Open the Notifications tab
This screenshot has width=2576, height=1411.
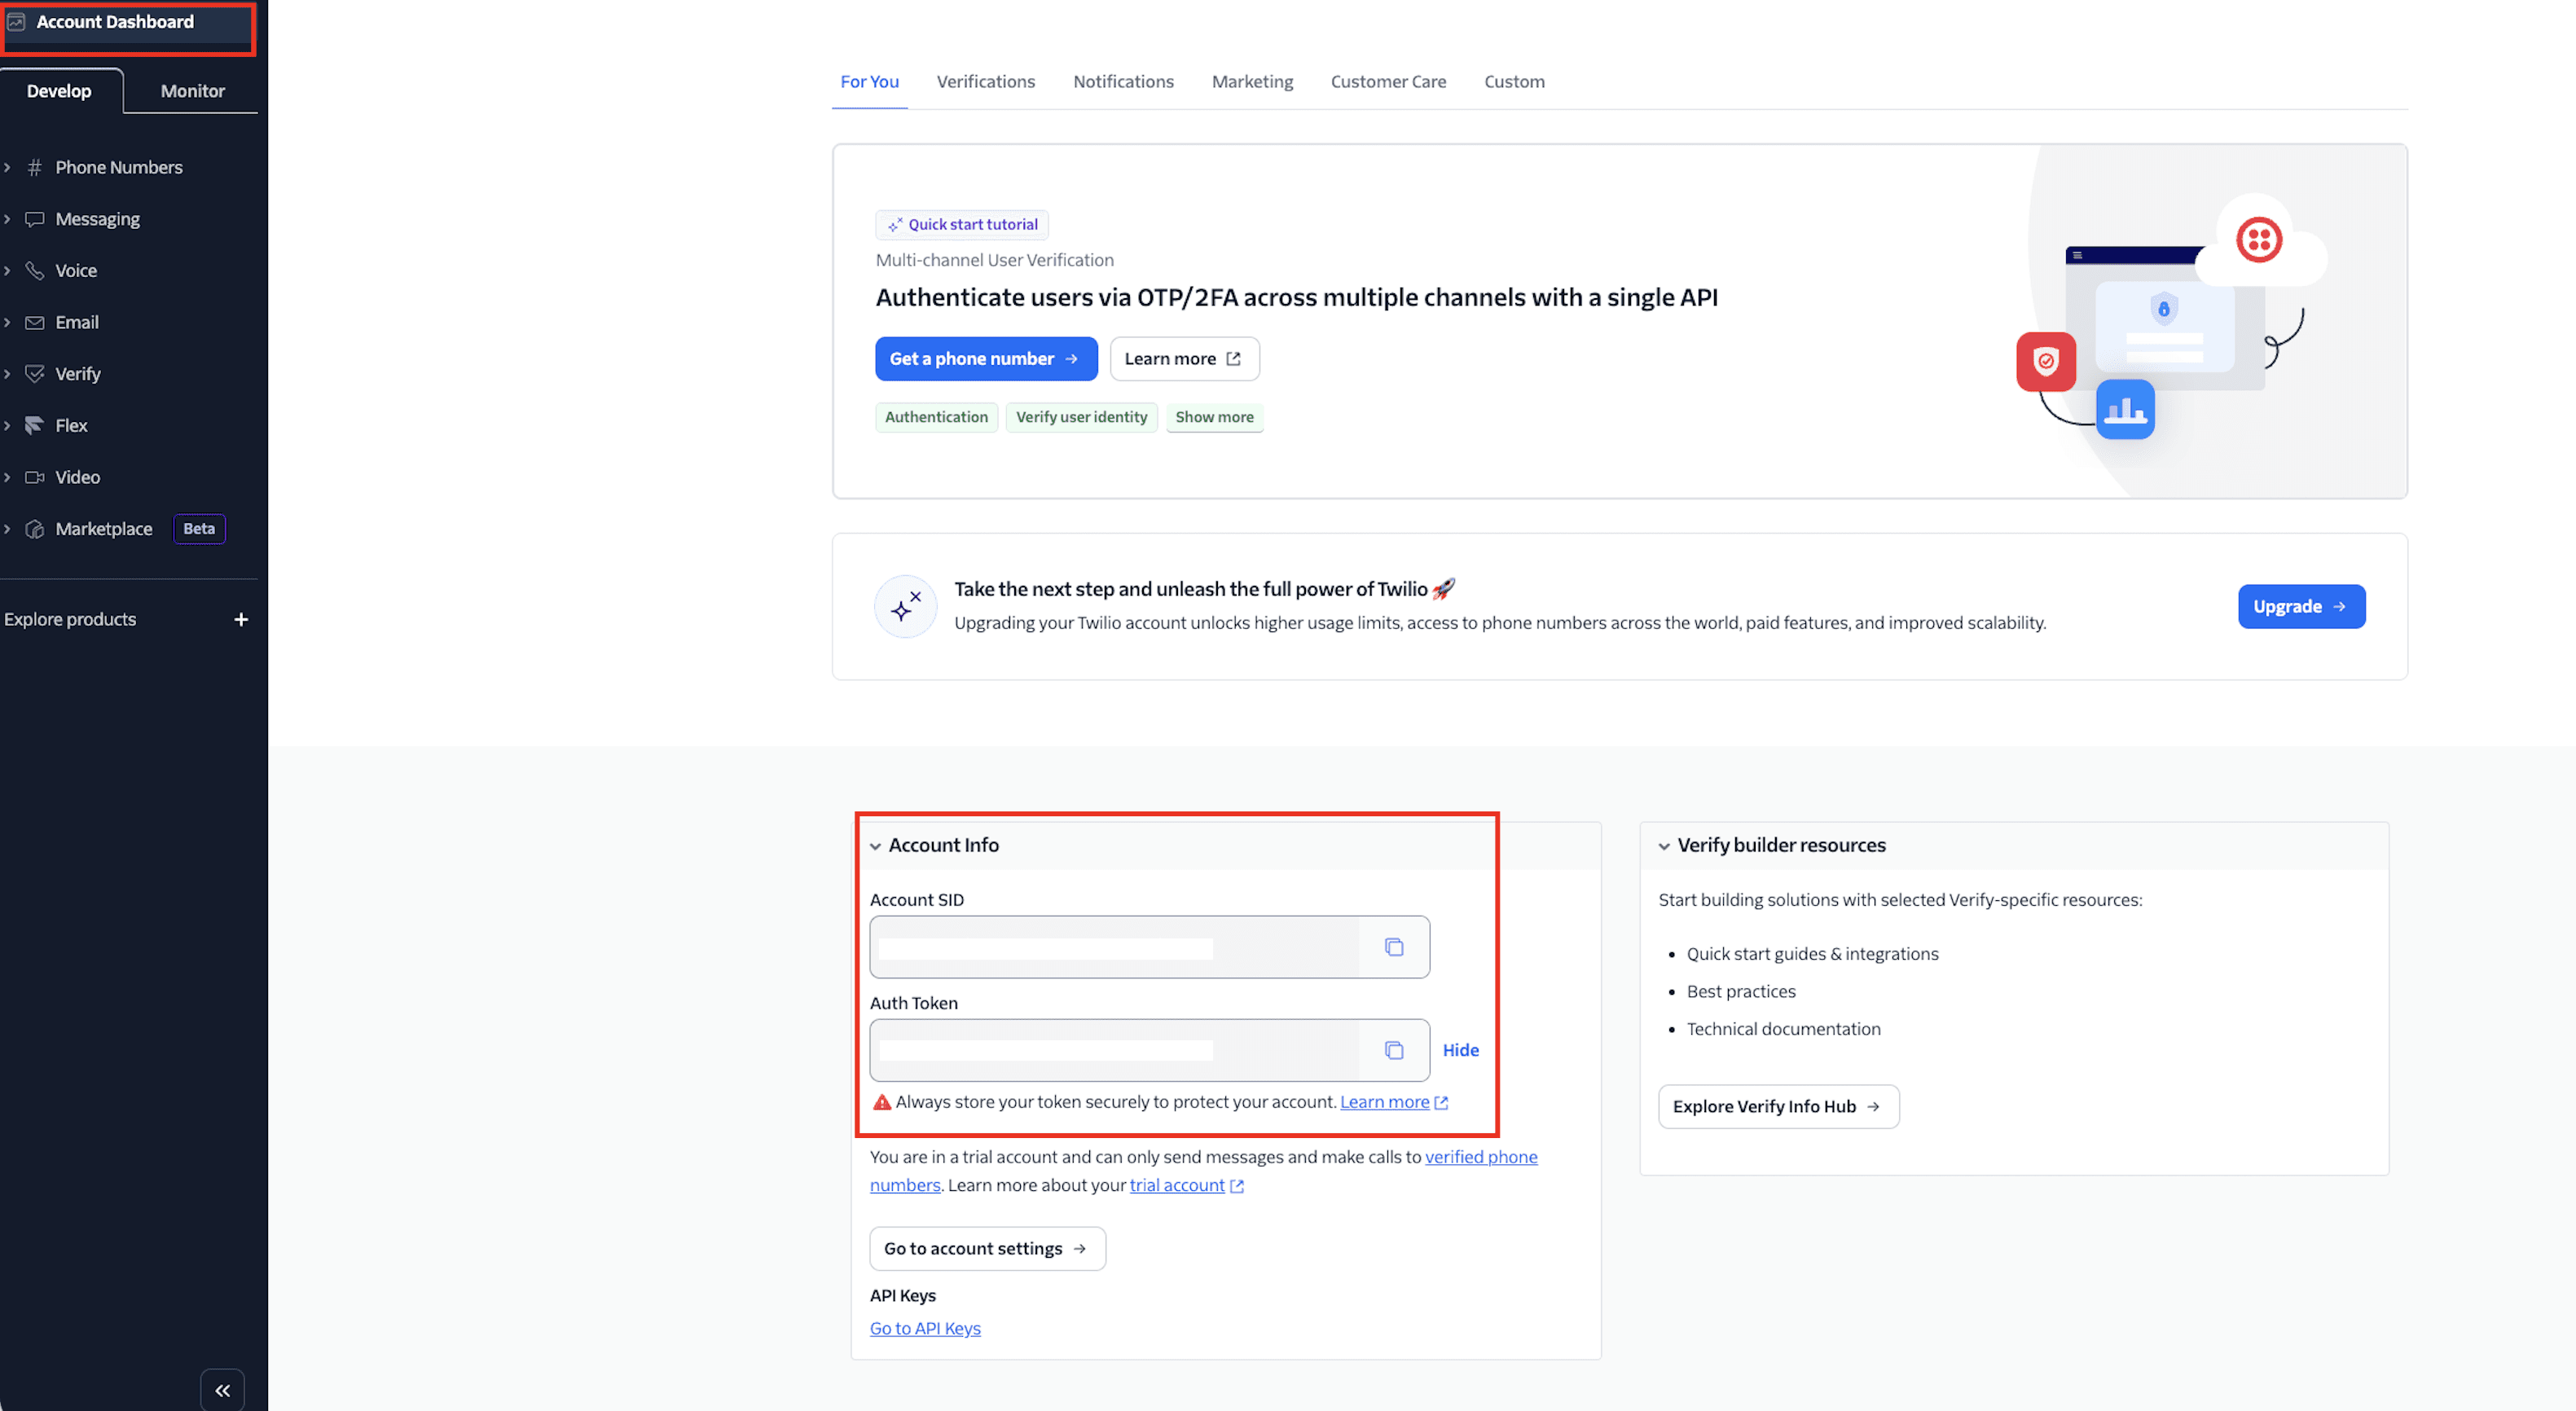[1123, 81]
